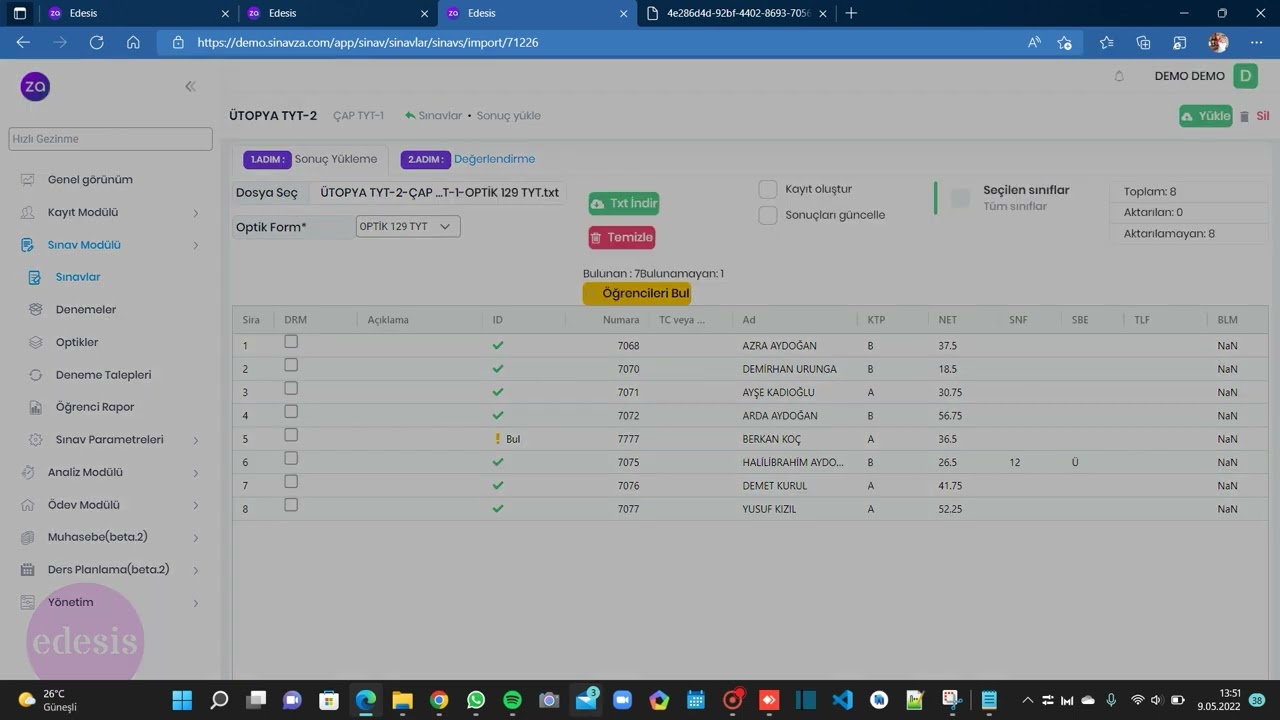Click the za logo in sidebar
1280x720 pixels.
pos(35,87)
